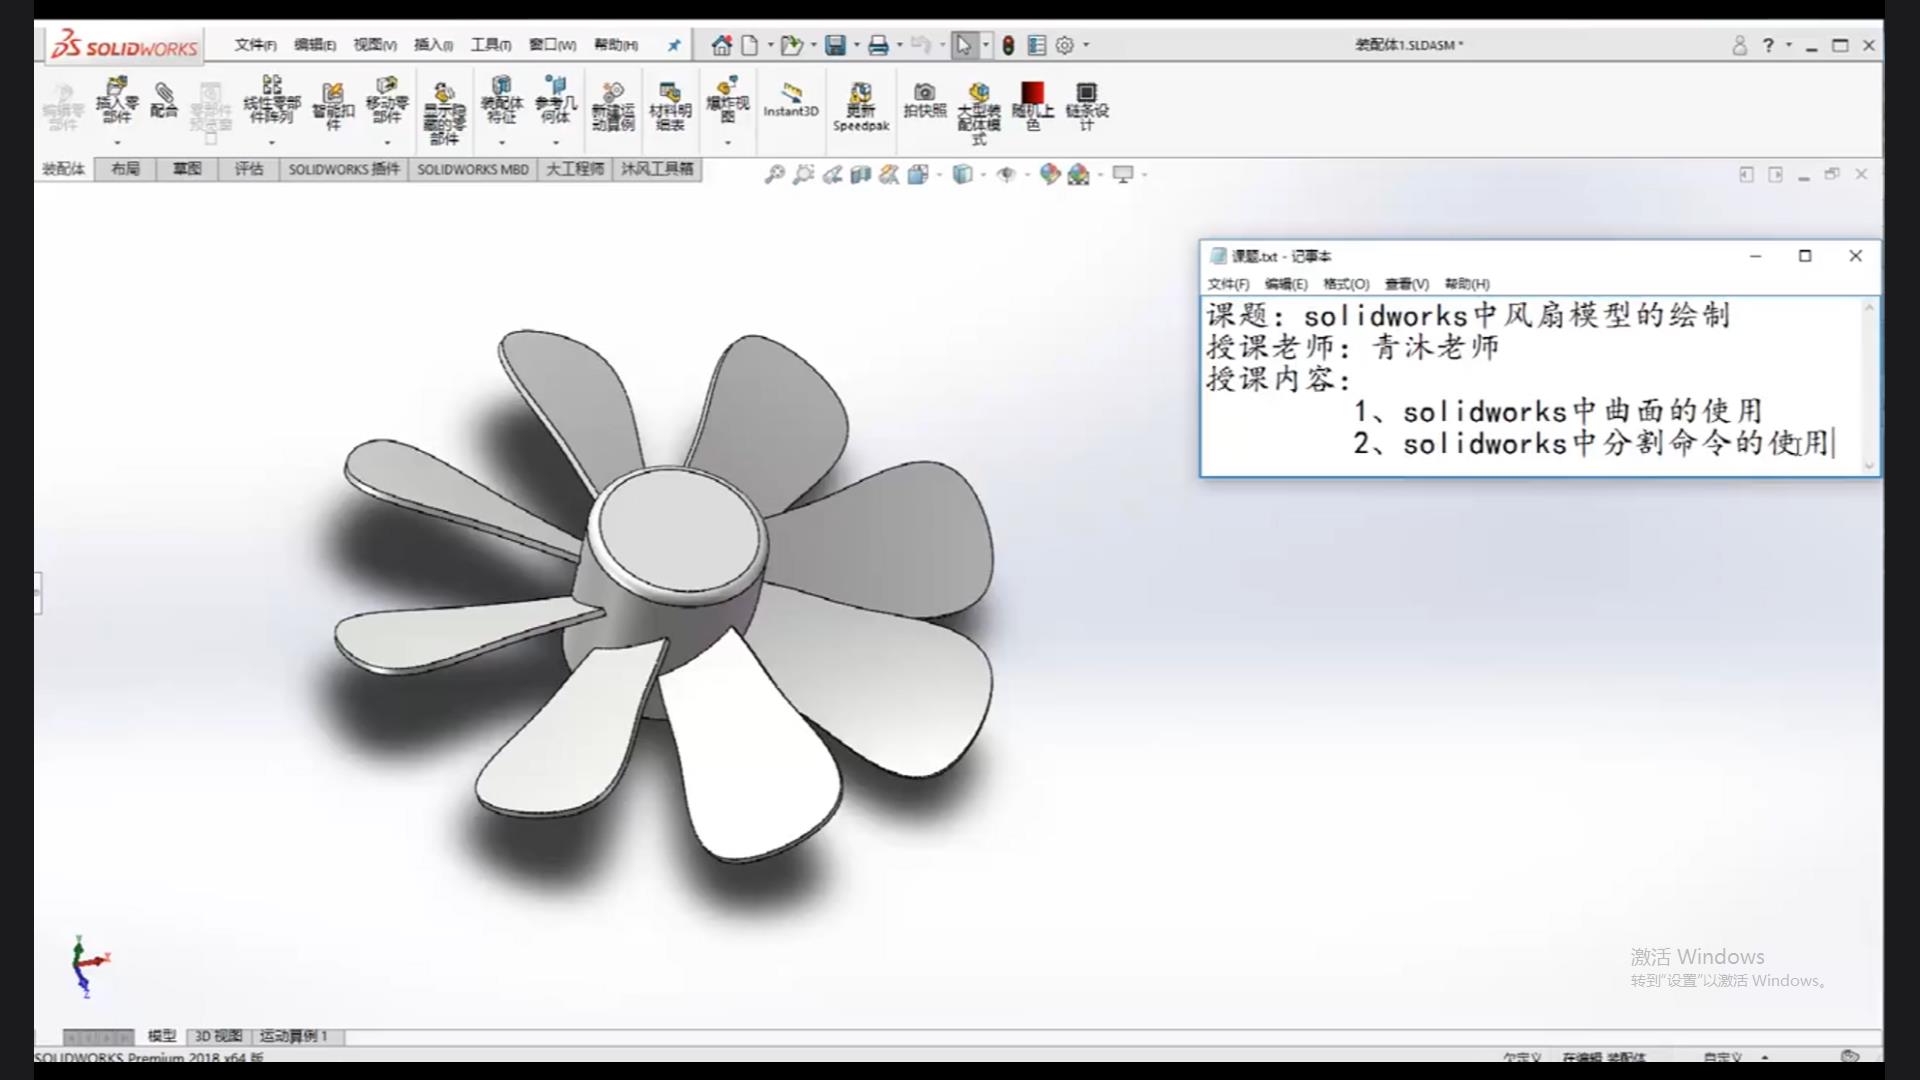Open Display Style cube icon

962,175
